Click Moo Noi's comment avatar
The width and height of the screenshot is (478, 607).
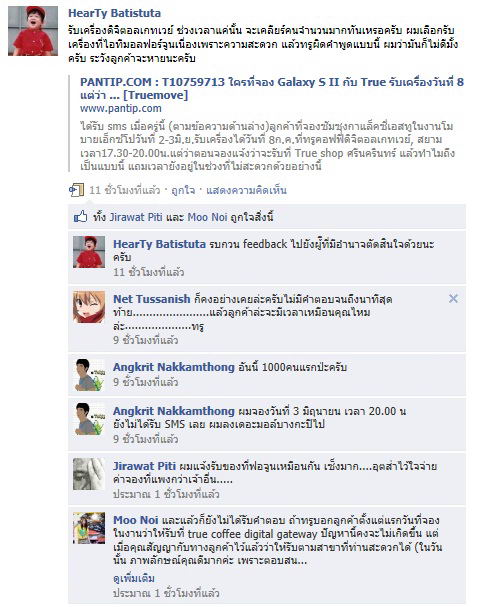pos(89,528)
